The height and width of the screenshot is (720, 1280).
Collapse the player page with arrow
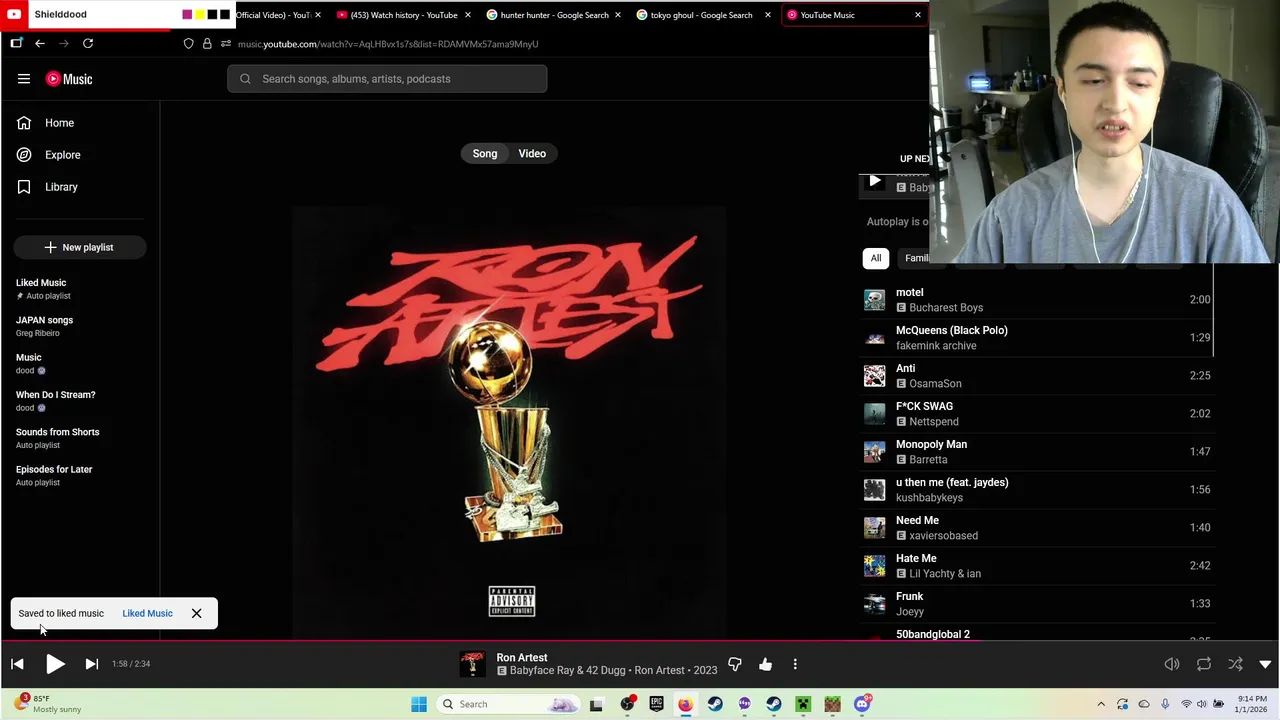point(1265,664)
